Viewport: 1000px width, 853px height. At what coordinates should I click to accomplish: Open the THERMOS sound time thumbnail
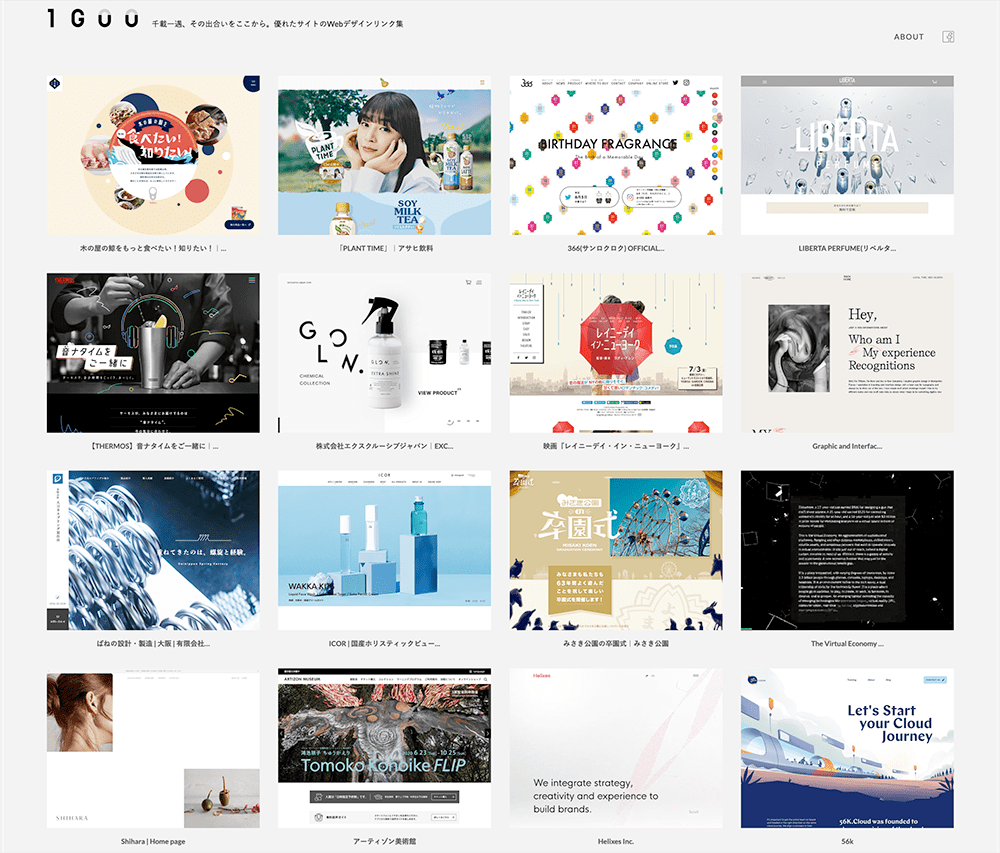click(x=153, y=353)
